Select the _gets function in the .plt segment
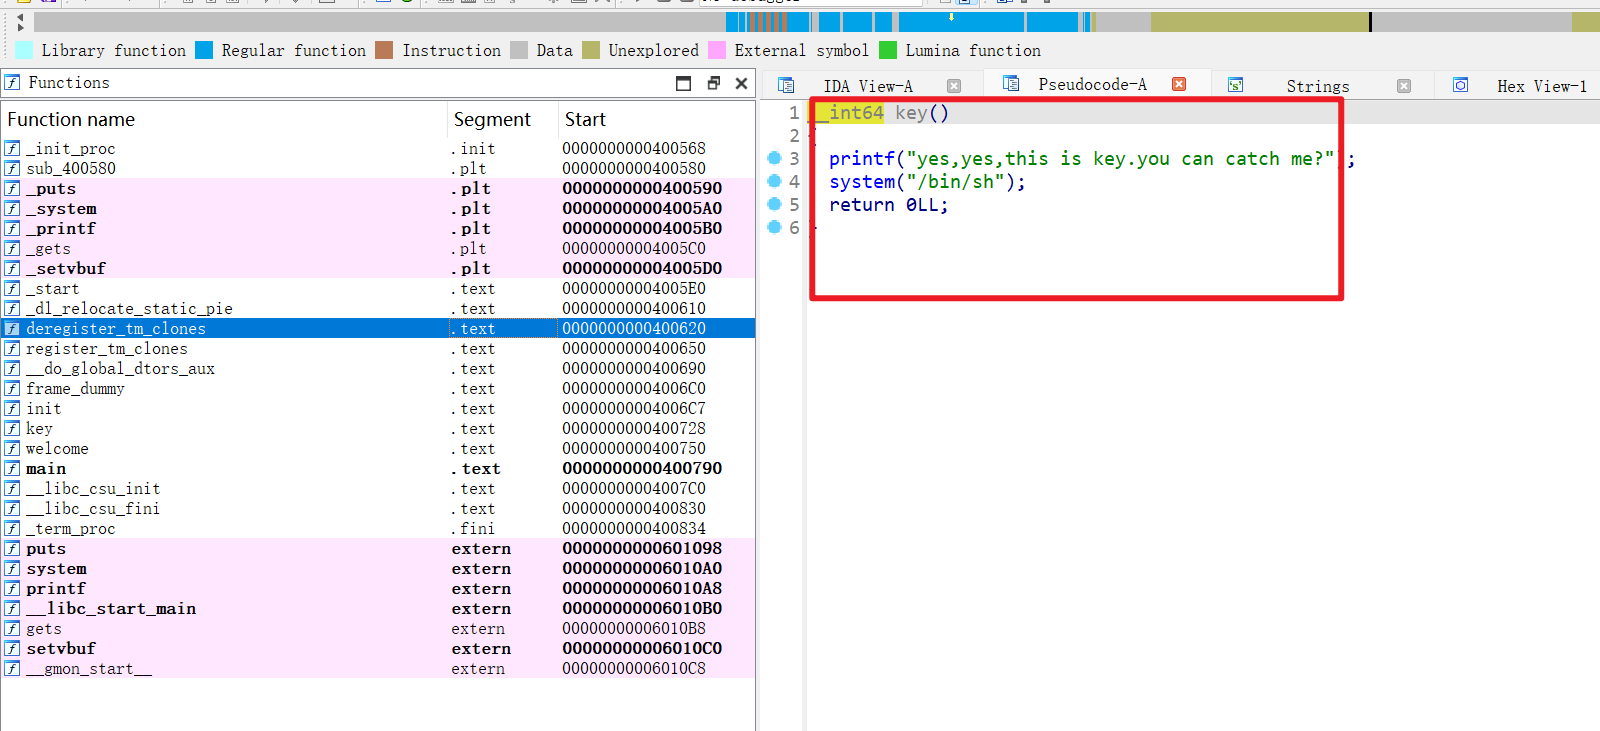 [x=378, y=248]
